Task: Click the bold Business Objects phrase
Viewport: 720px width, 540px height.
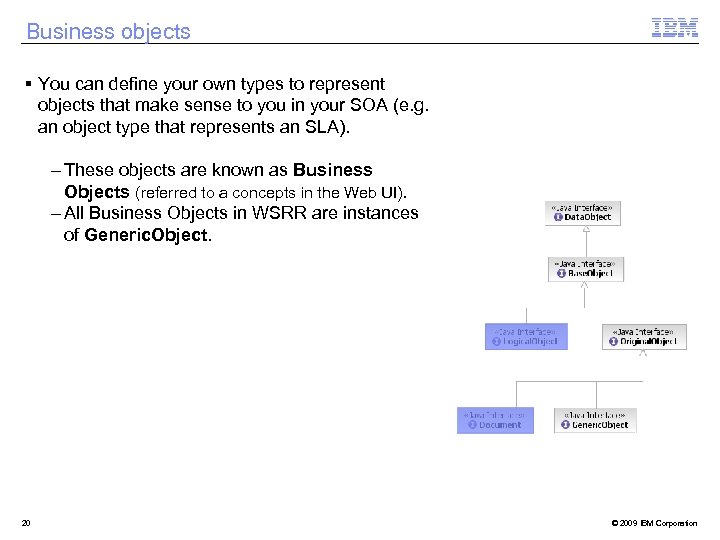Action: 218,181
